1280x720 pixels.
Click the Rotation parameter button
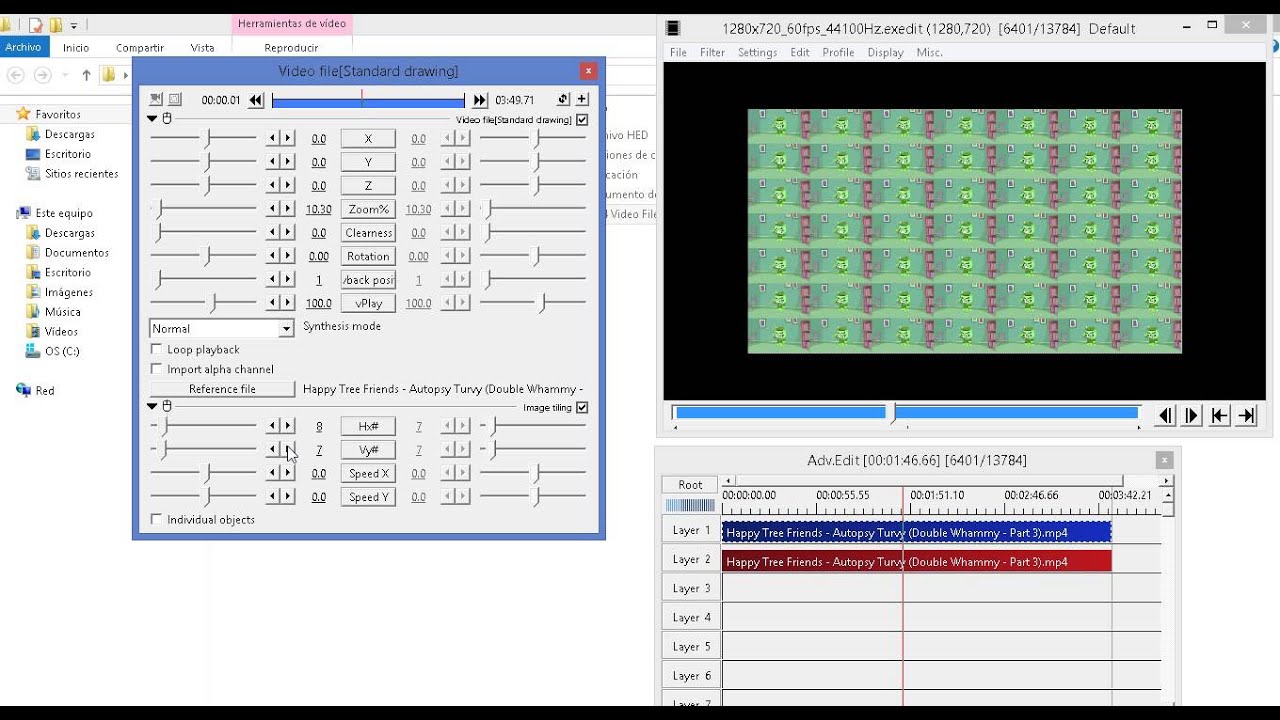pyautogui.click(x=368, y=256)
